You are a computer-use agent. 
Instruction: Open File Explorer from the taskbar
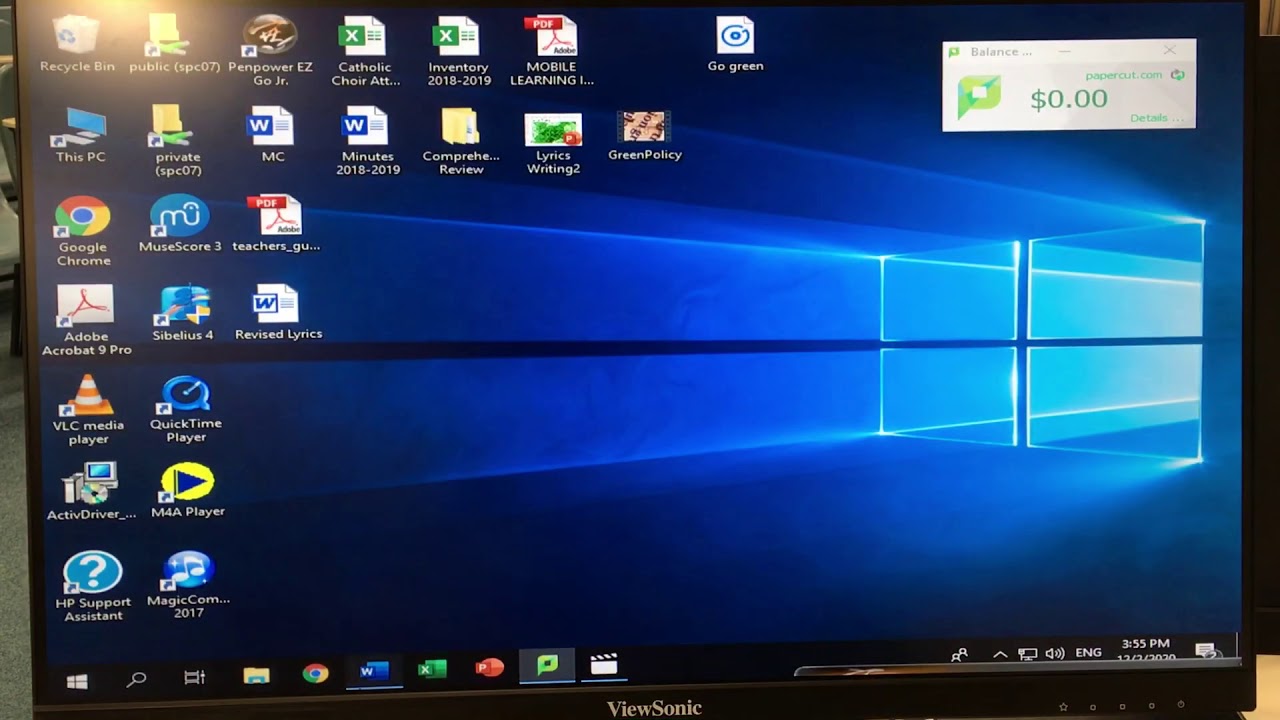point(256,676)
